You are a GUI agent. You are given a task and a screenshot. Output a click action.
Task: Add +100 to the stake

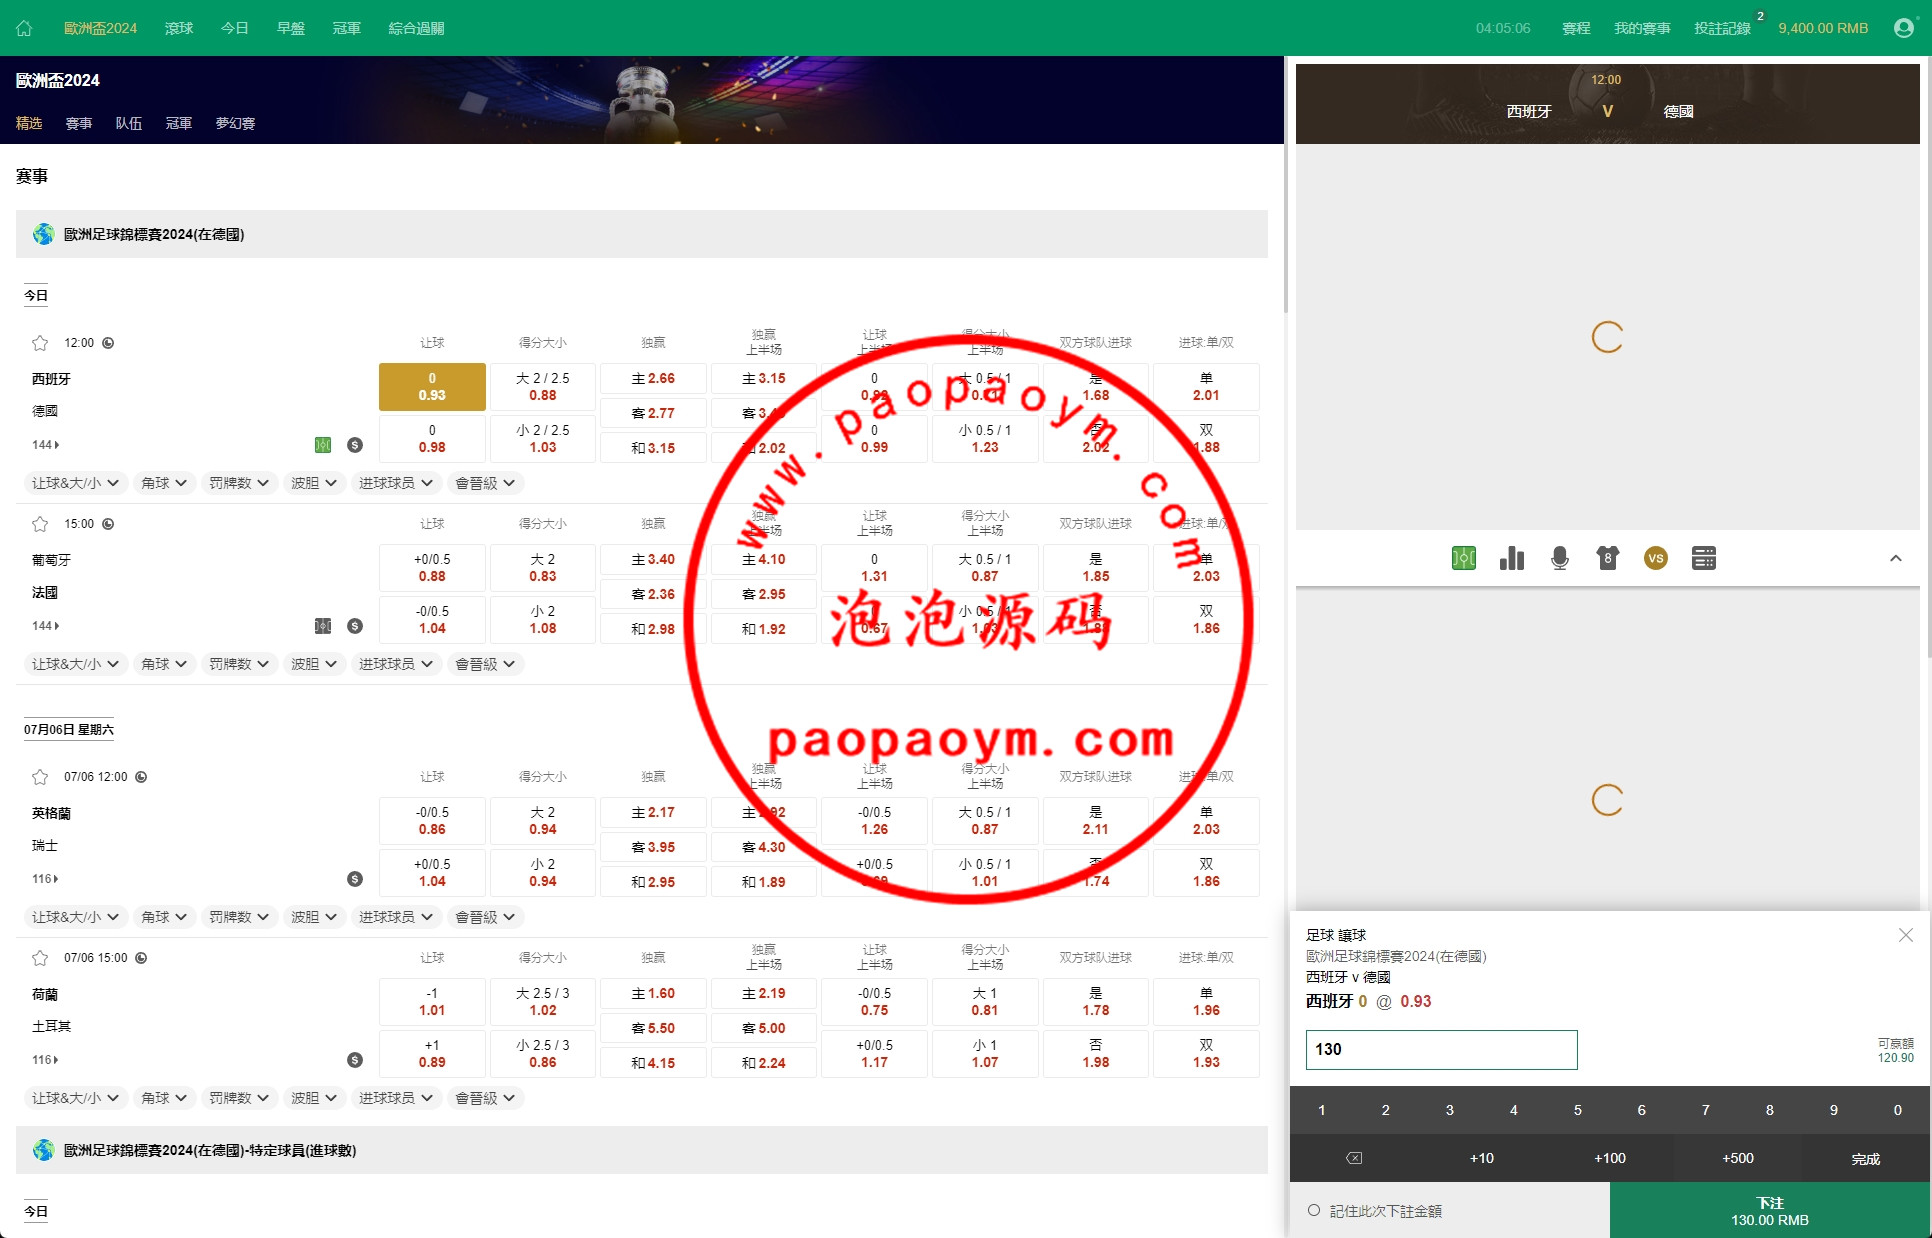click(1610, 1158)
